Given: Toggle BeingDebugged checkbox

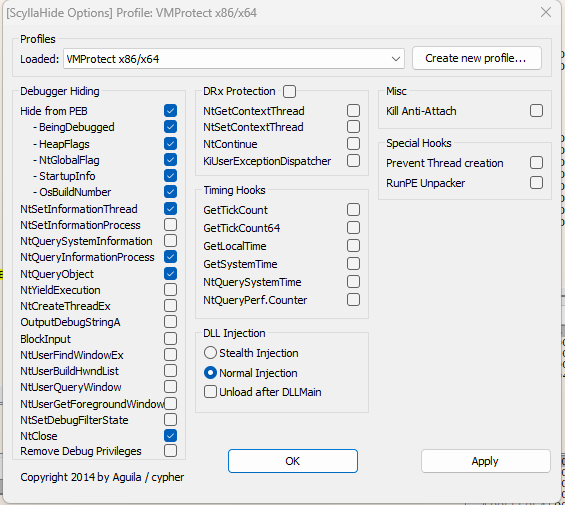Looking at the screenshot, I should click(x=170, y=127).
